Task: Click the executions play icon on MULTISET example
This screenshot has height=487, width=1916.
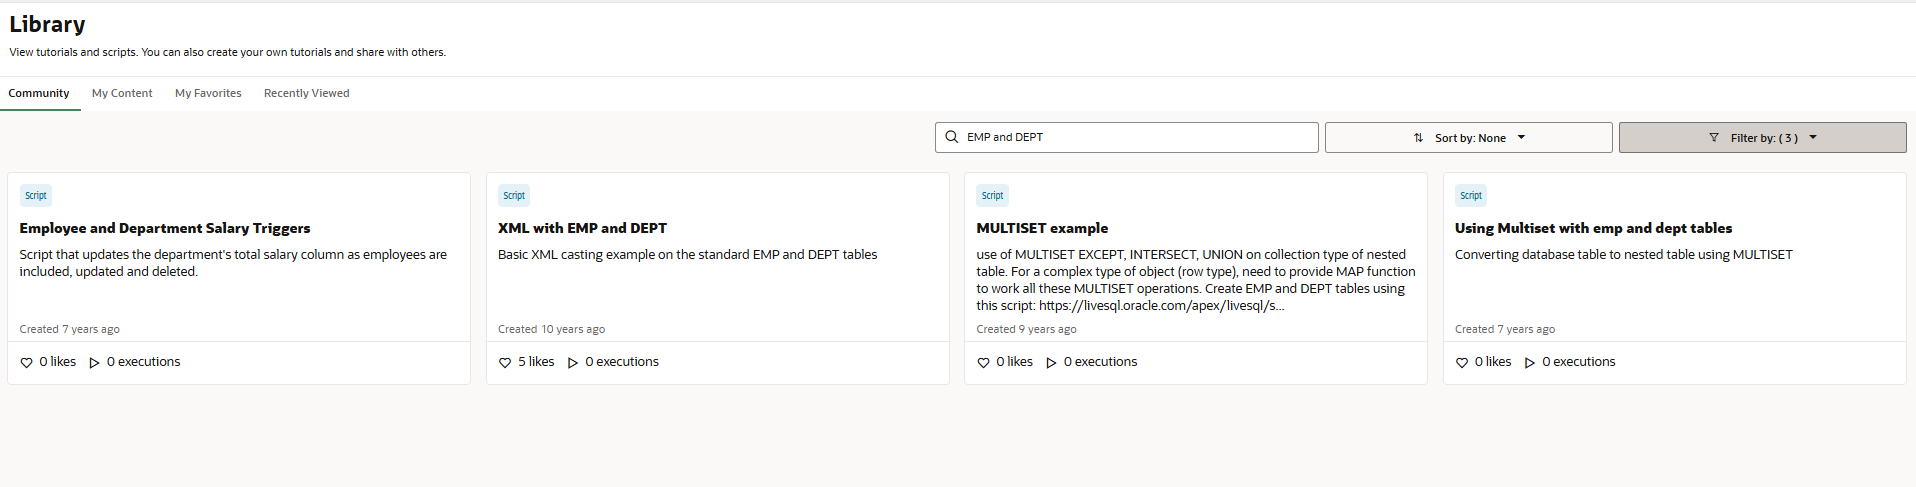Action: [x=1051, y=363]
